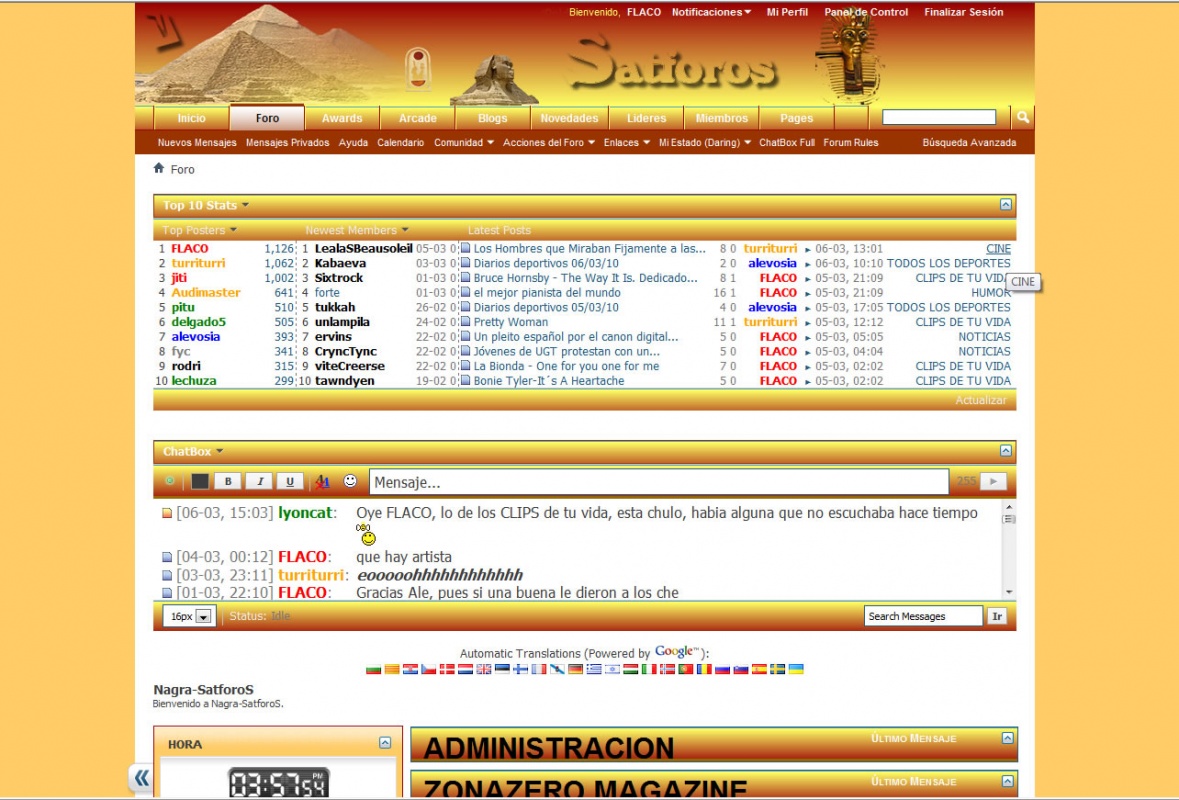Open the Pretty Woman post link
The image size is (1179, 800).
[x=510, y=322]
